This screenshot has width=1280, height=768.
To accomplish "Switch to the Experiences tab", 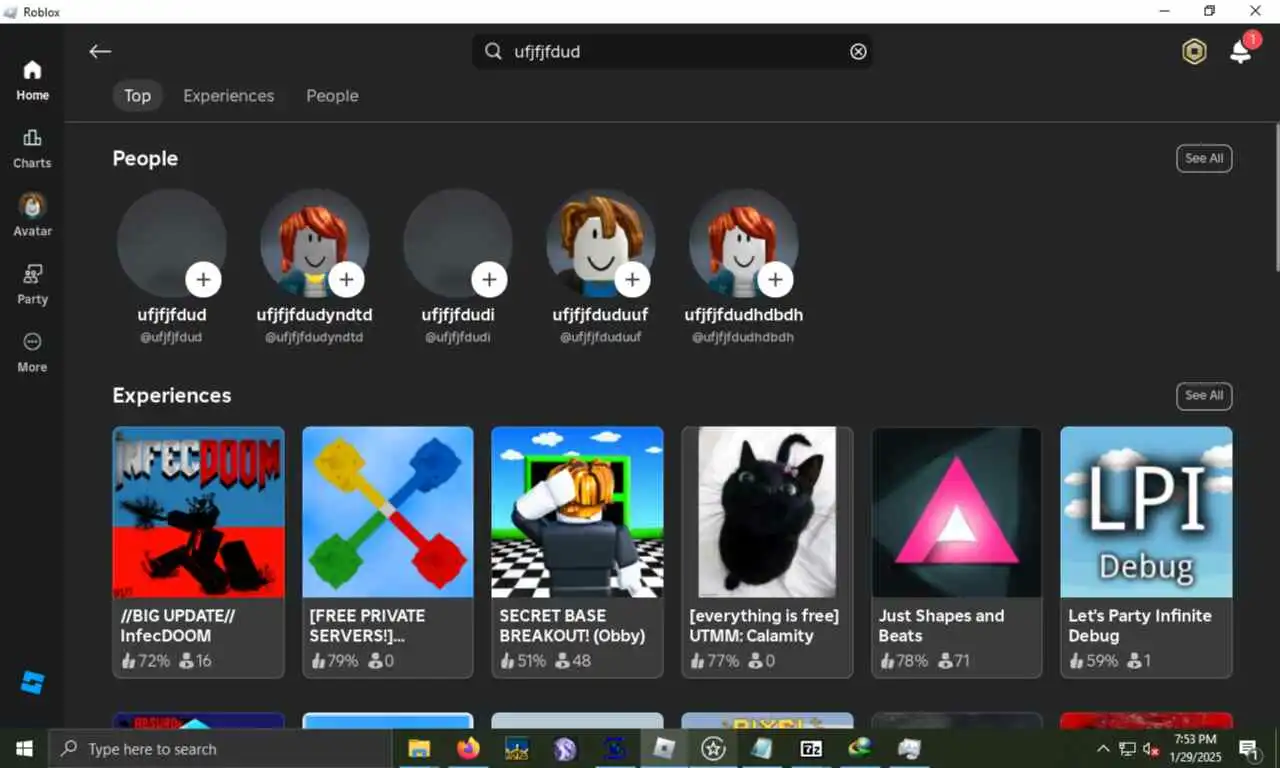I will point(228,96).
